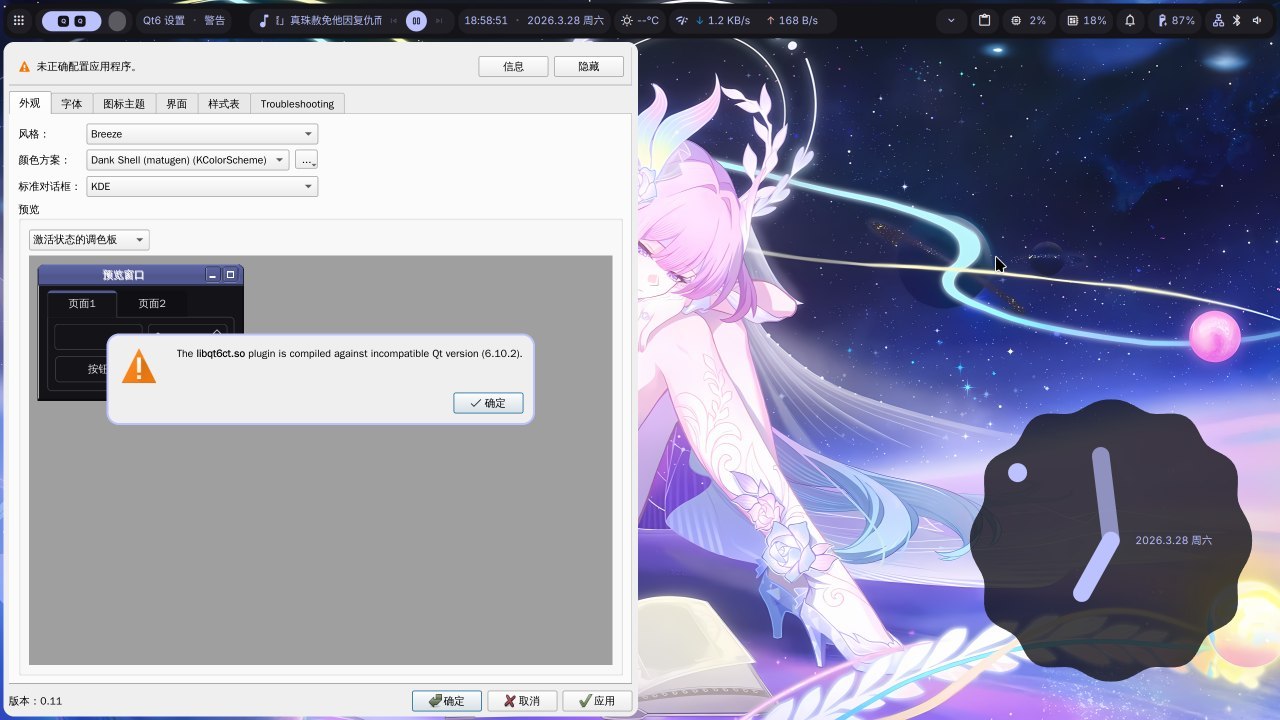Click the 隐藏 button in warning banner
The height and width of the screenshot is (720, 1280).
[590, 66]
